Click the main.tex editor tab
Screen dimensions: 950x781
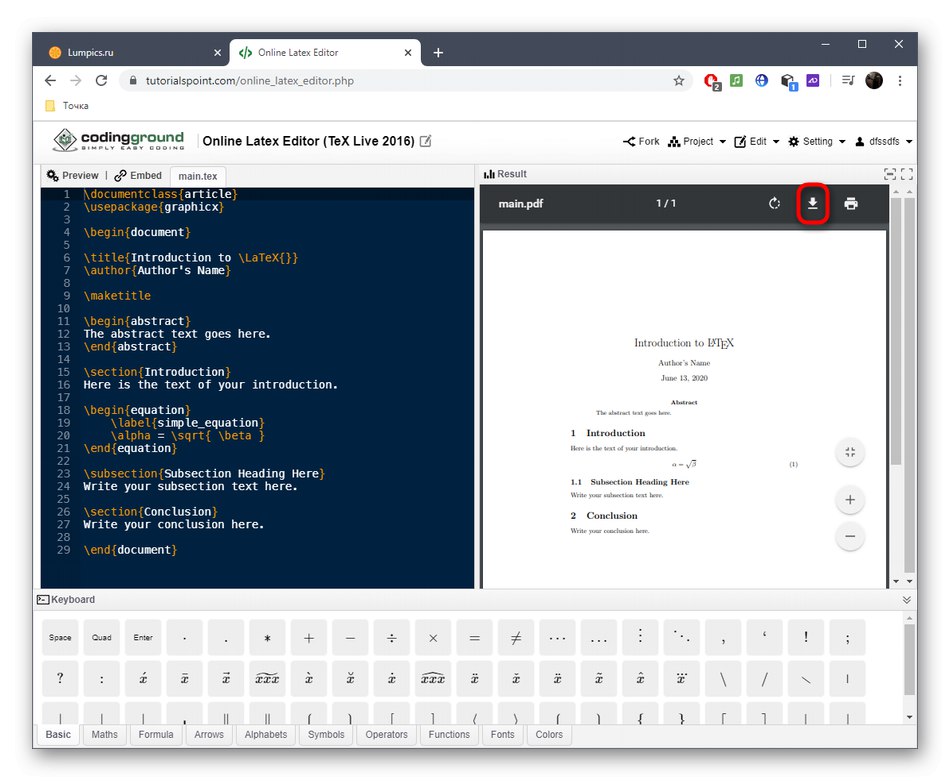(197, 175)
